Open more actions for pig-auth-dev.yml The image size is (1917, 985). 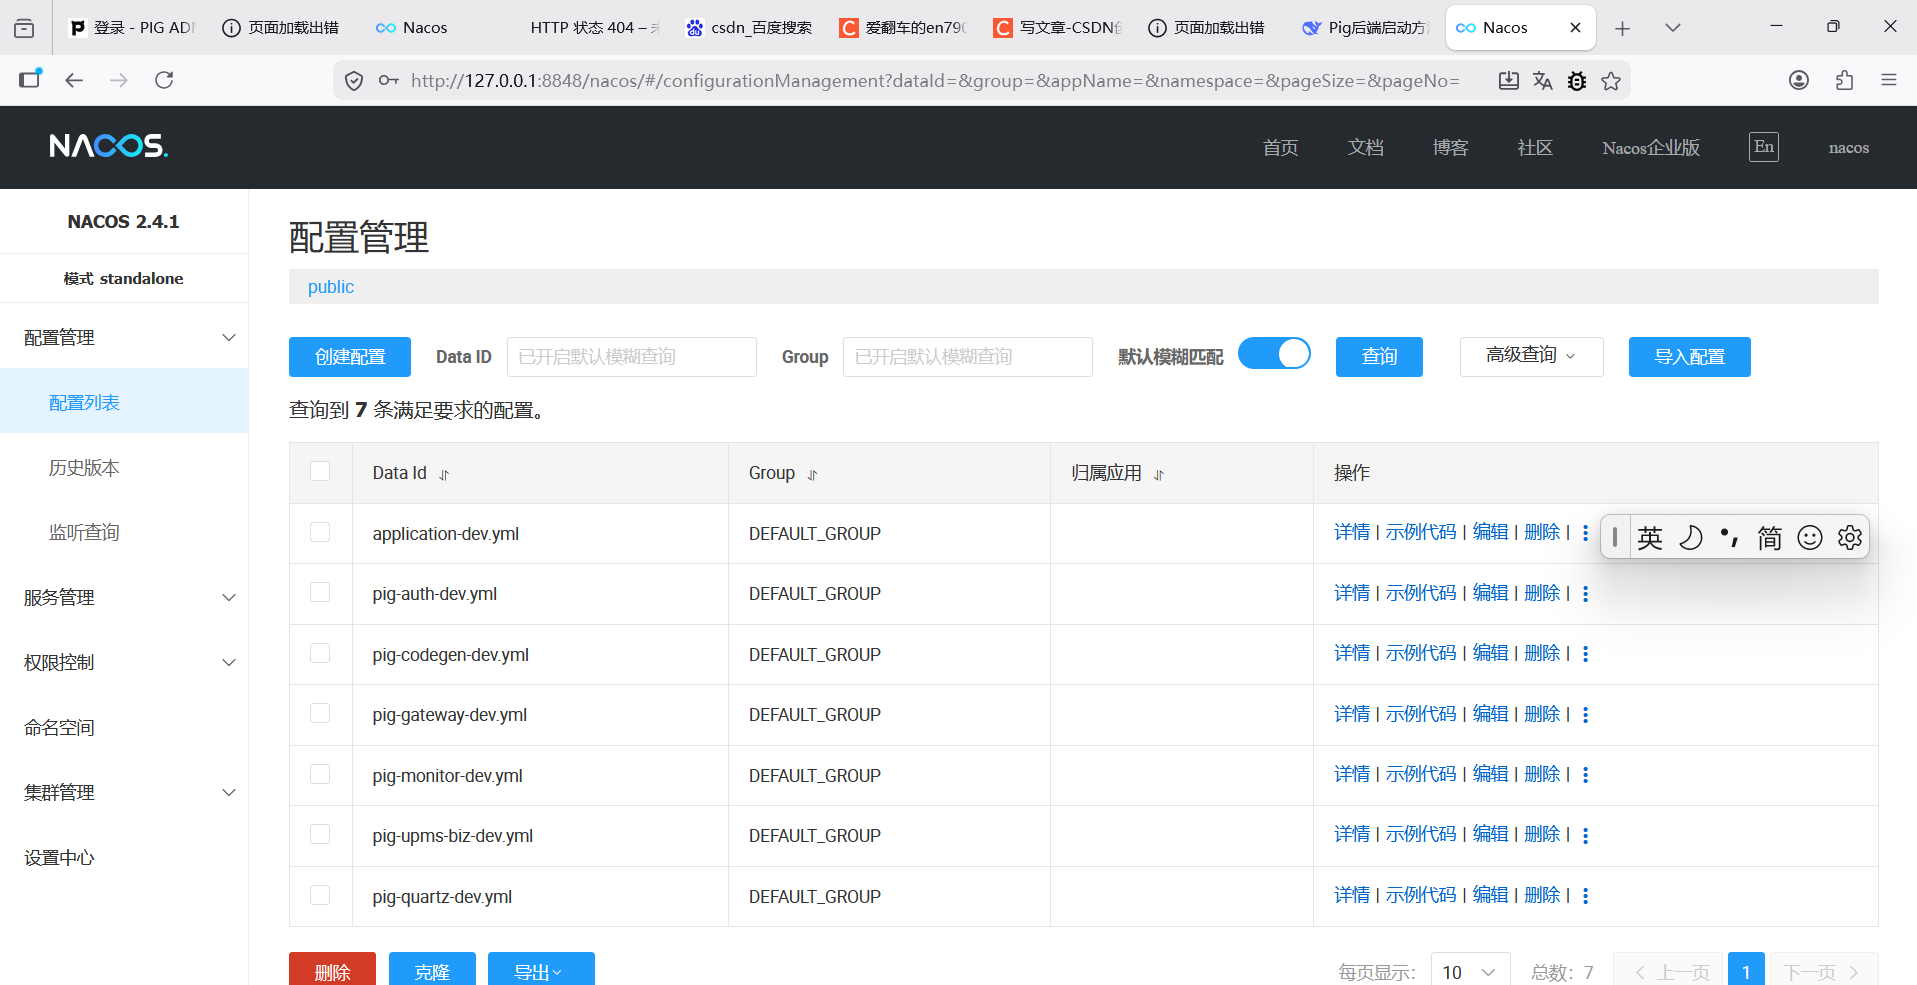(1586, 594)
